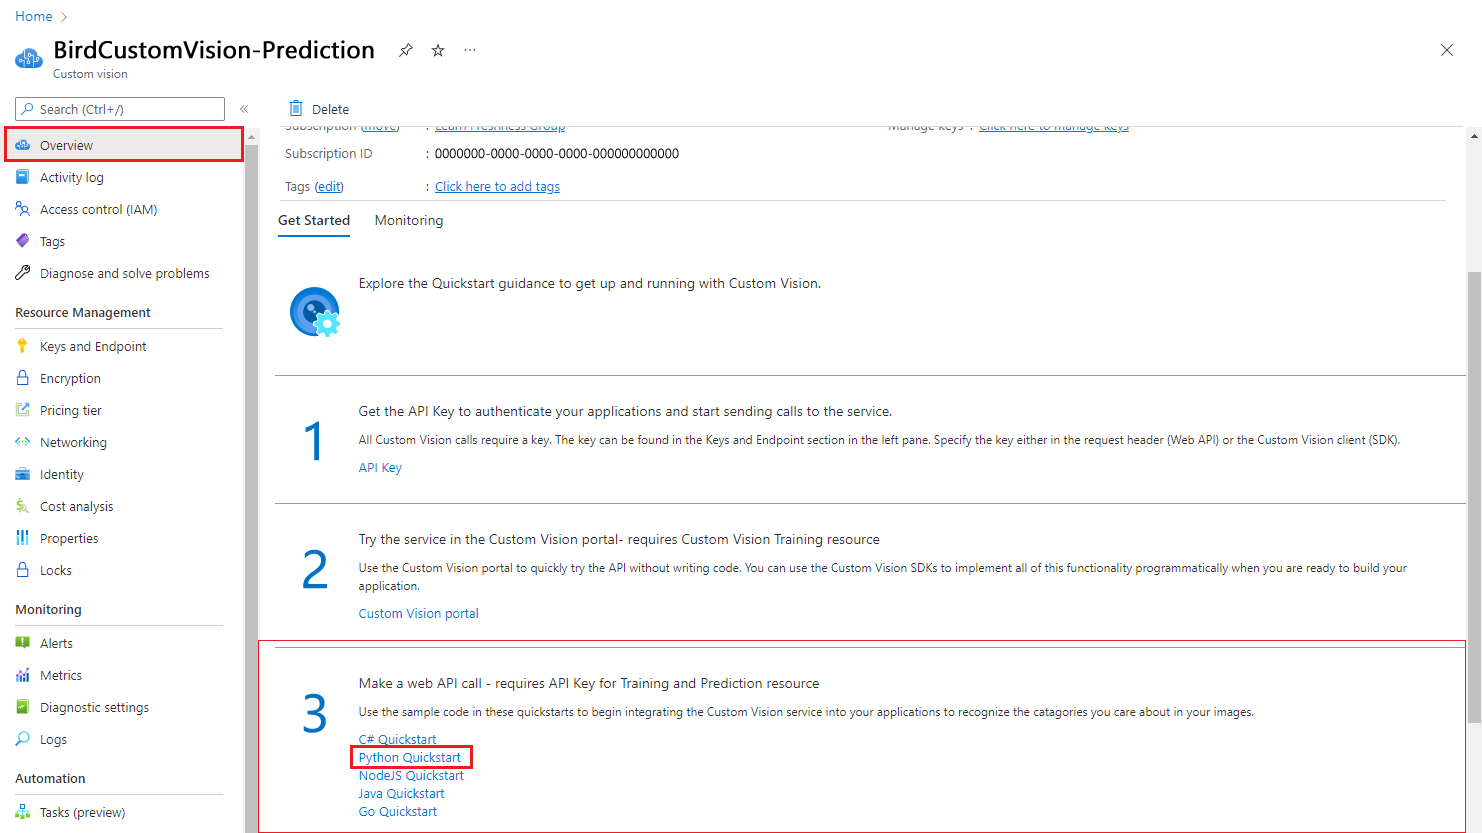Open the API Key link
Image resolution: width=1482 pixels, height=833 pixels.
[380, 467]
